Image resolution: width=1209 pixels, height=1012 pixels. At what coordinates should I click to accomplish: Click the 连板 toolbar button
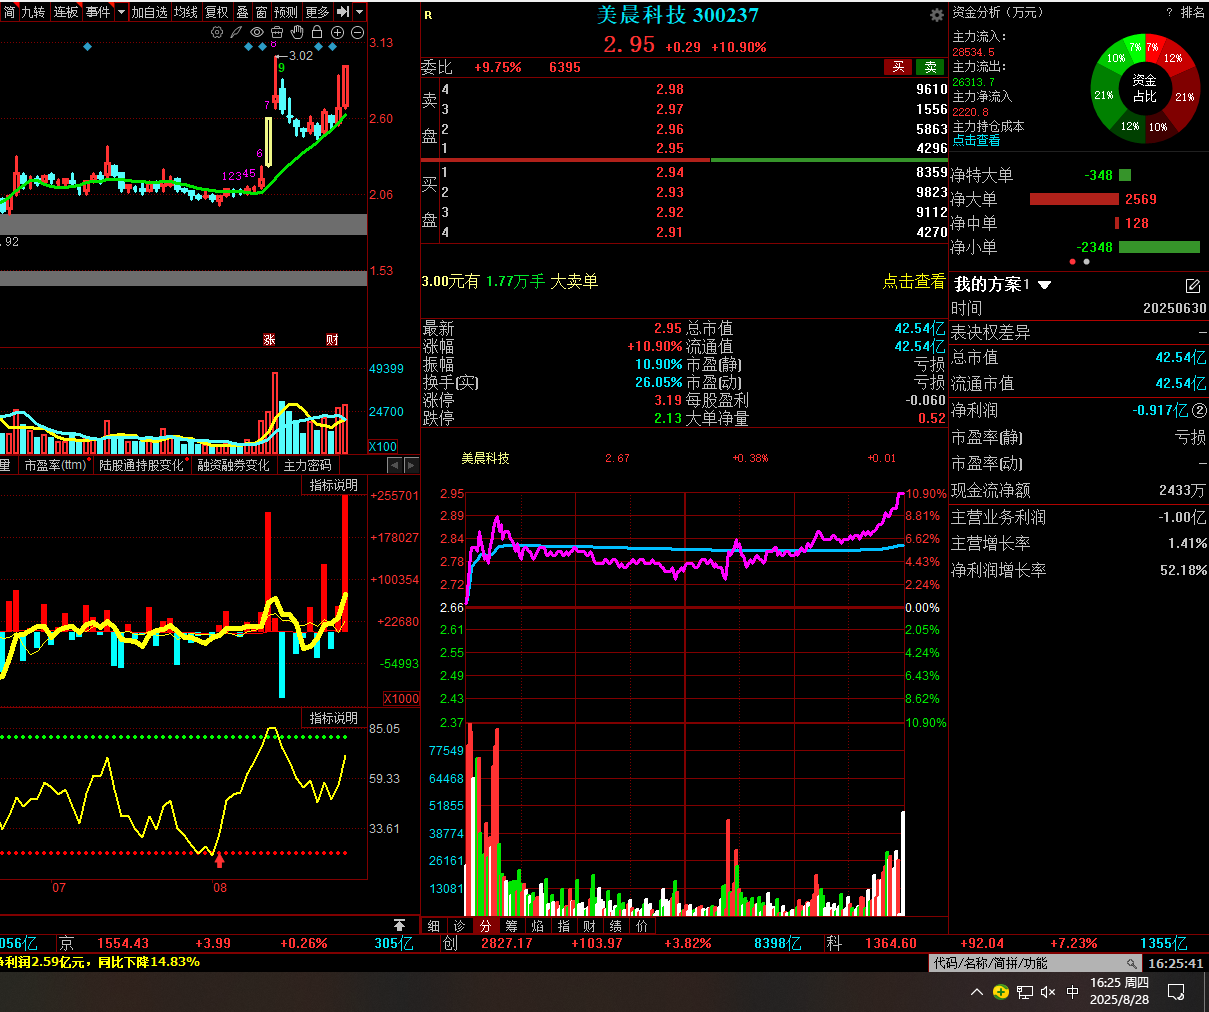(66, 12)
